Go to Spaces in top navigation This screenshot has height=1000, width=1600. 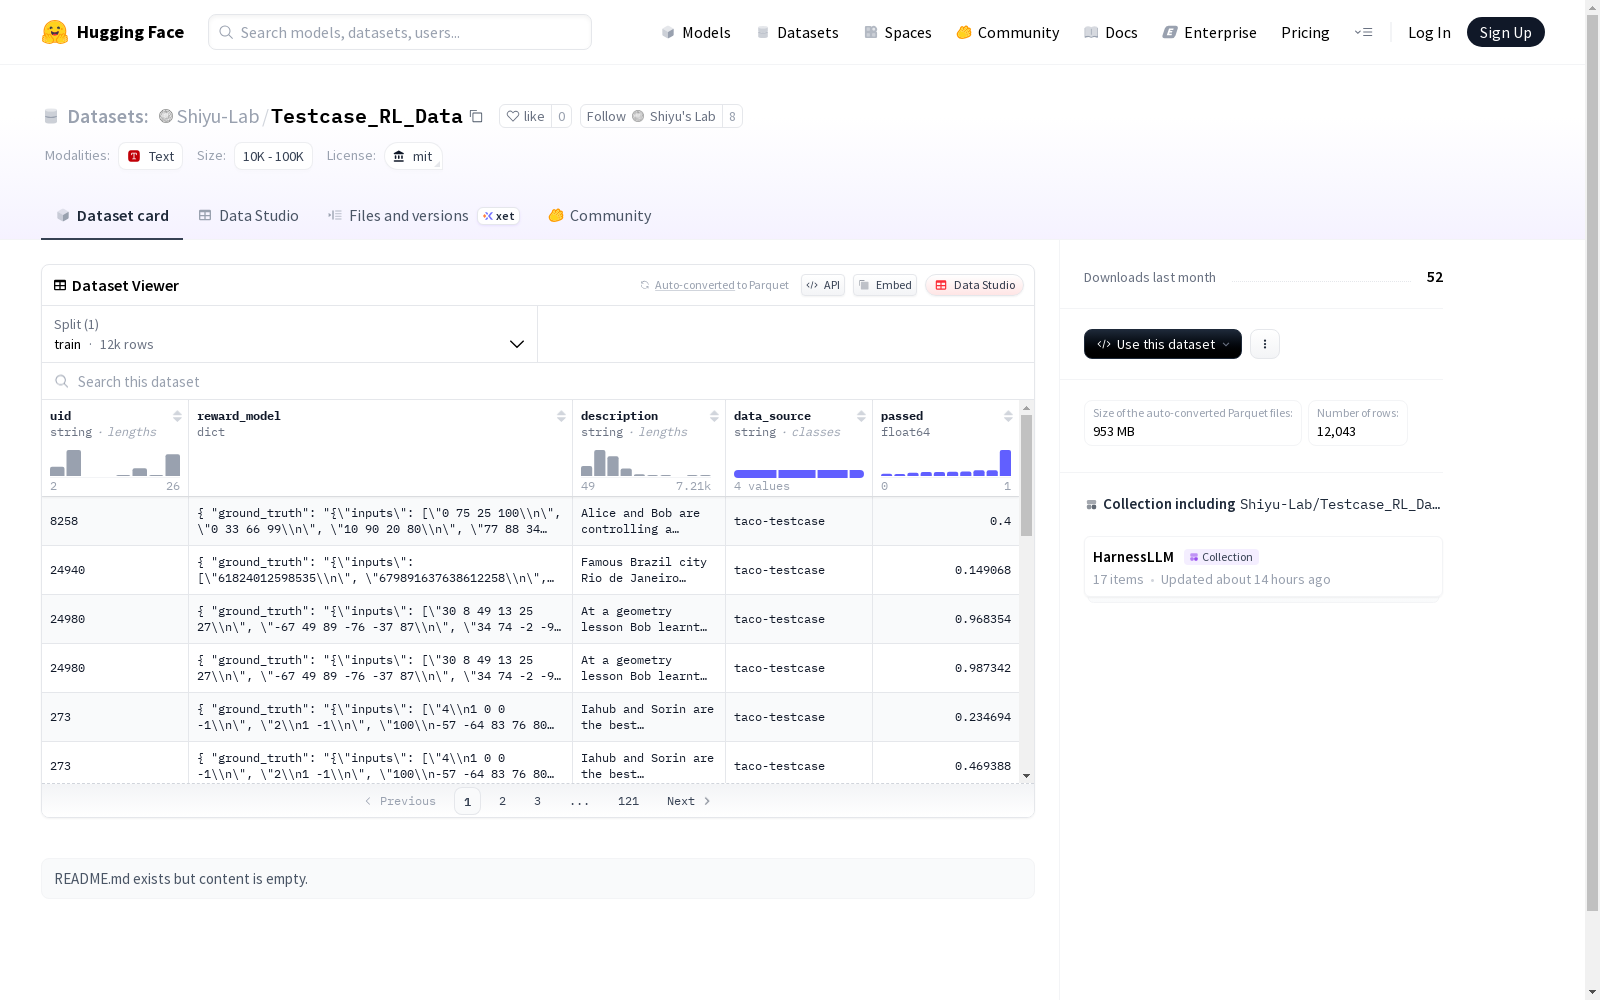(898, 32)
